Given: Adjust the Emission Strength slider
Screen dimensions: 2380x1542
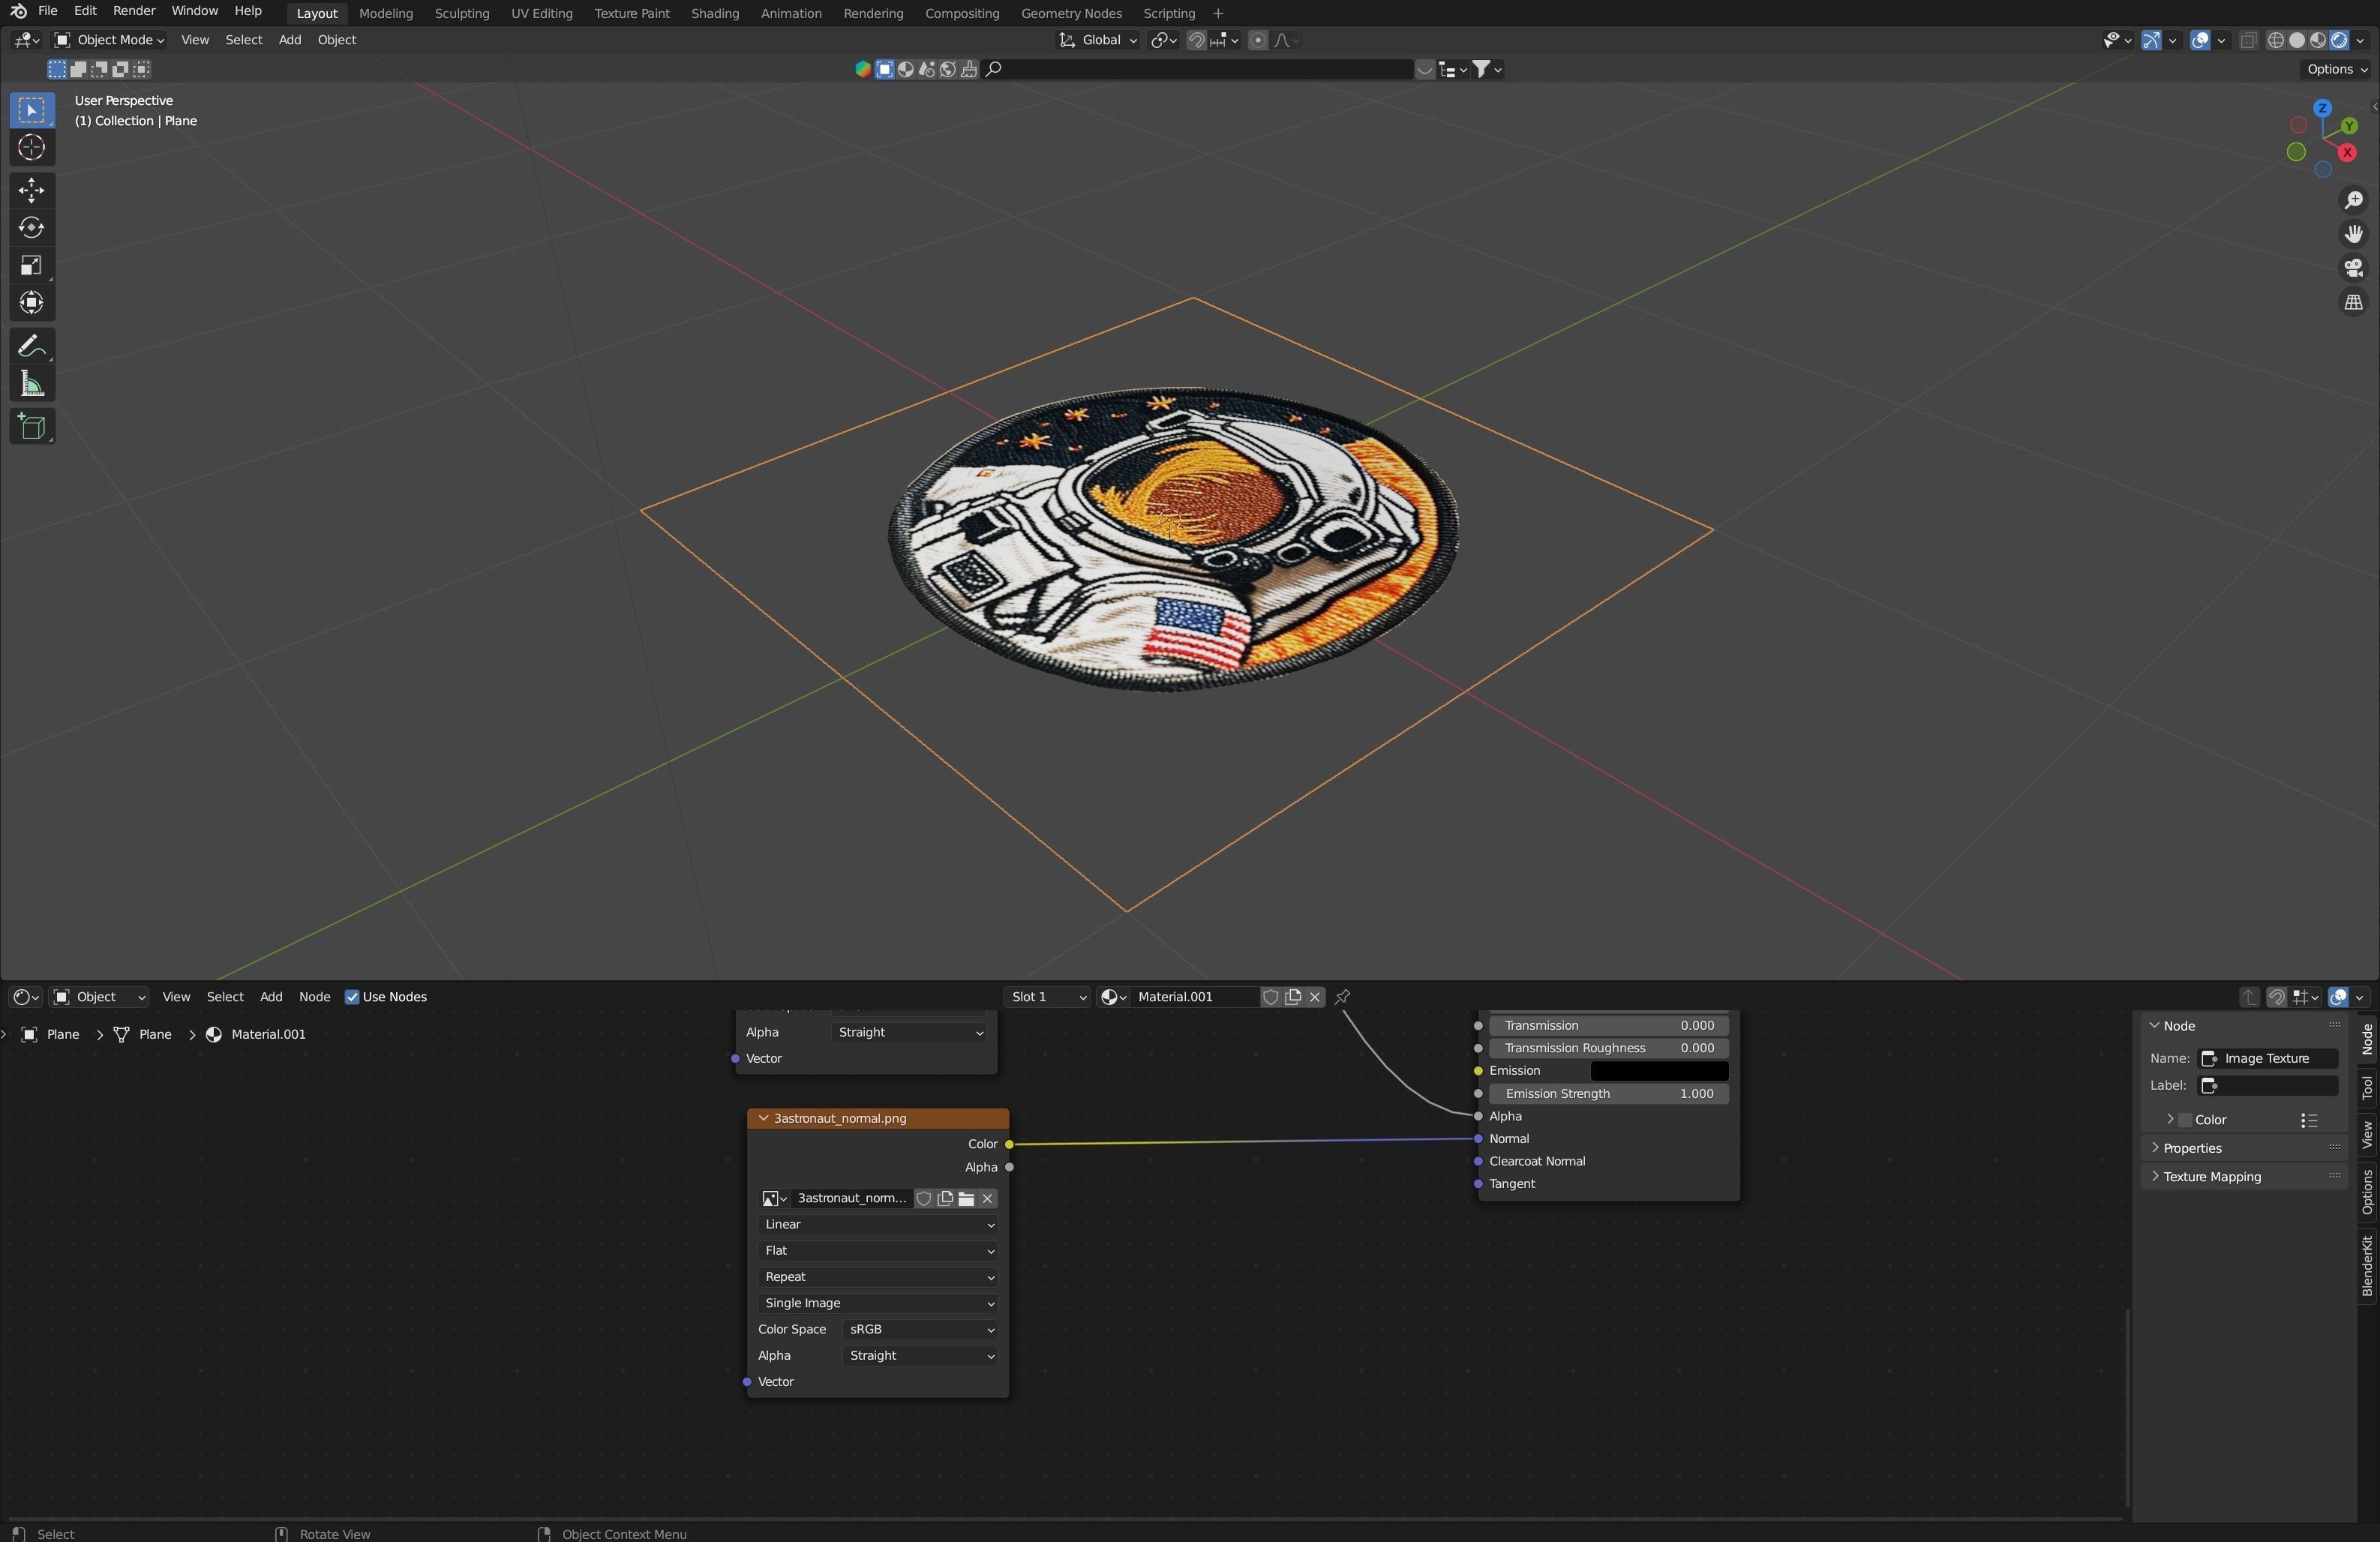Looking at the screenshot, I should (x=1609, y=1094).
